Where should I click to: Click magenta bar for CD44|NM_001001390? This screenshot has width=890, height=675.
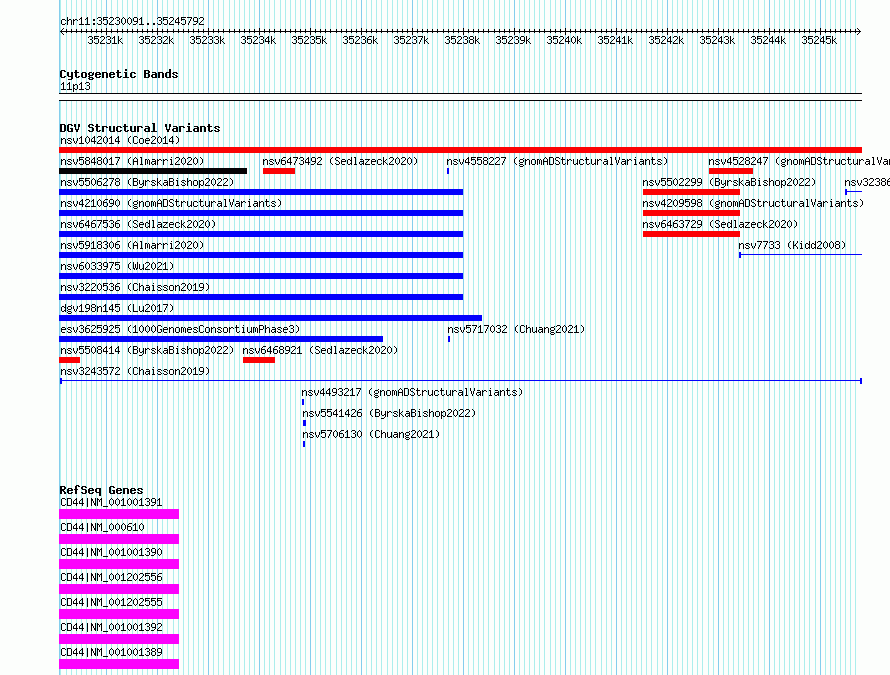pos(119,564)
